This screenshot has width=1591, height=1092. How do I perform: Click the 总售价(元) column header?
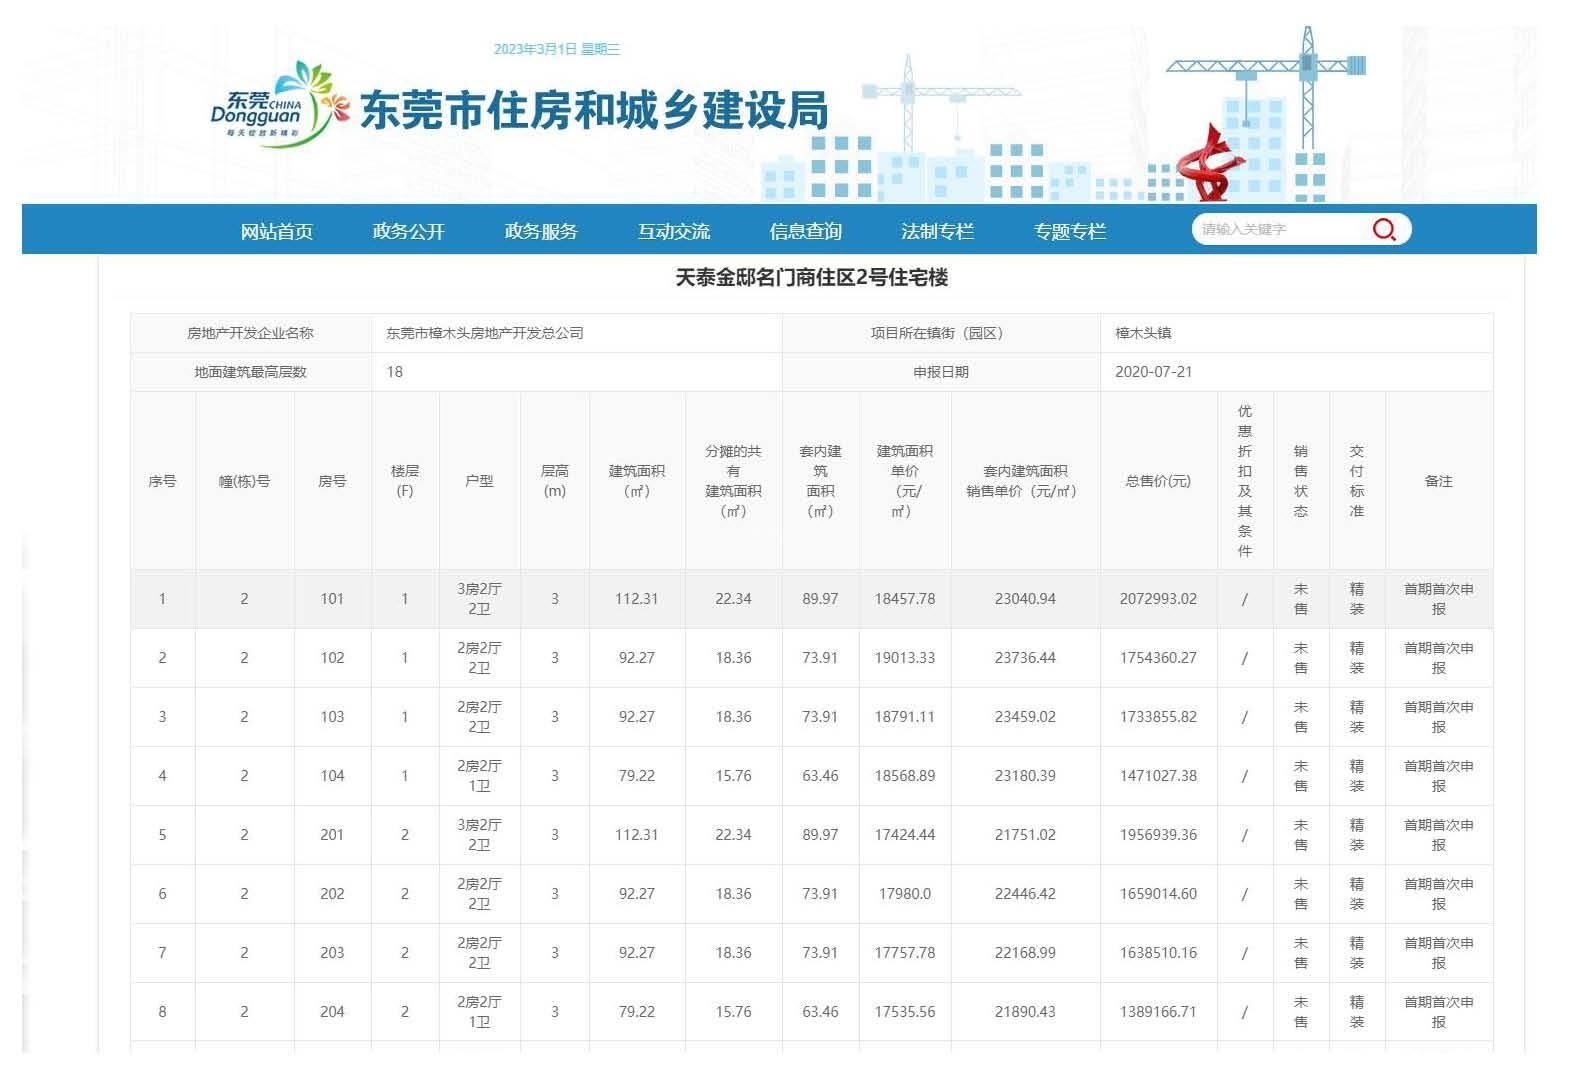tap(1158, 481)
